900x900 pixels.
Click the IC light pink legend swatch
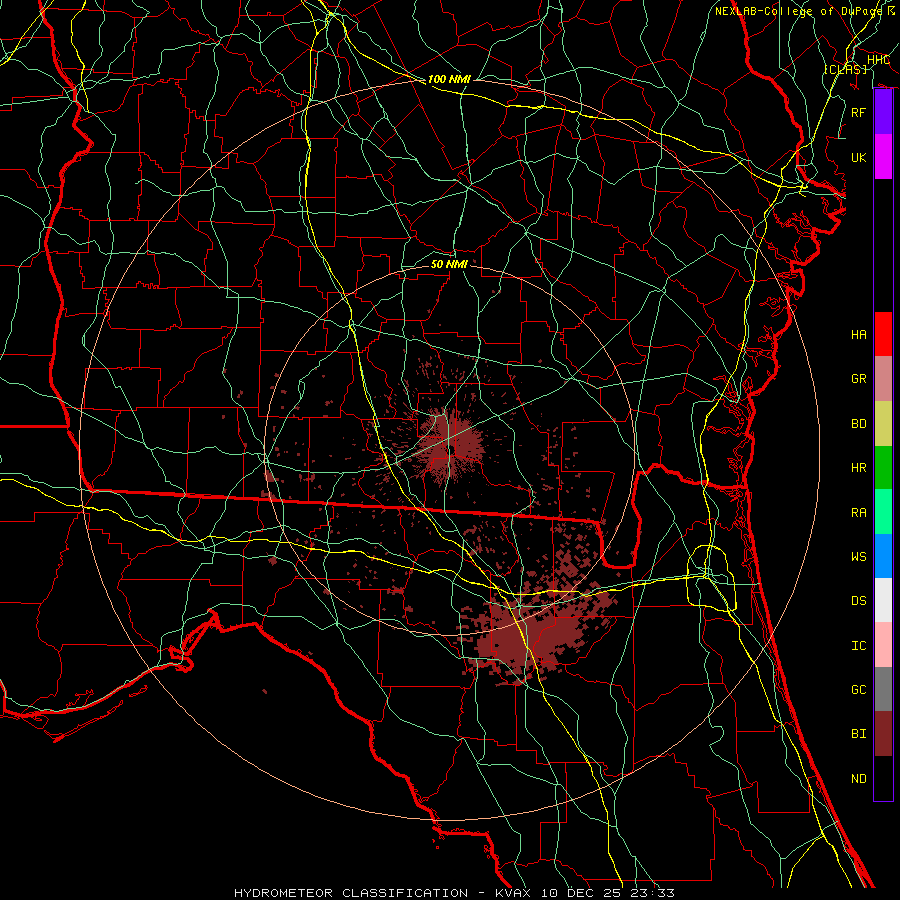(x=883, y=645)
